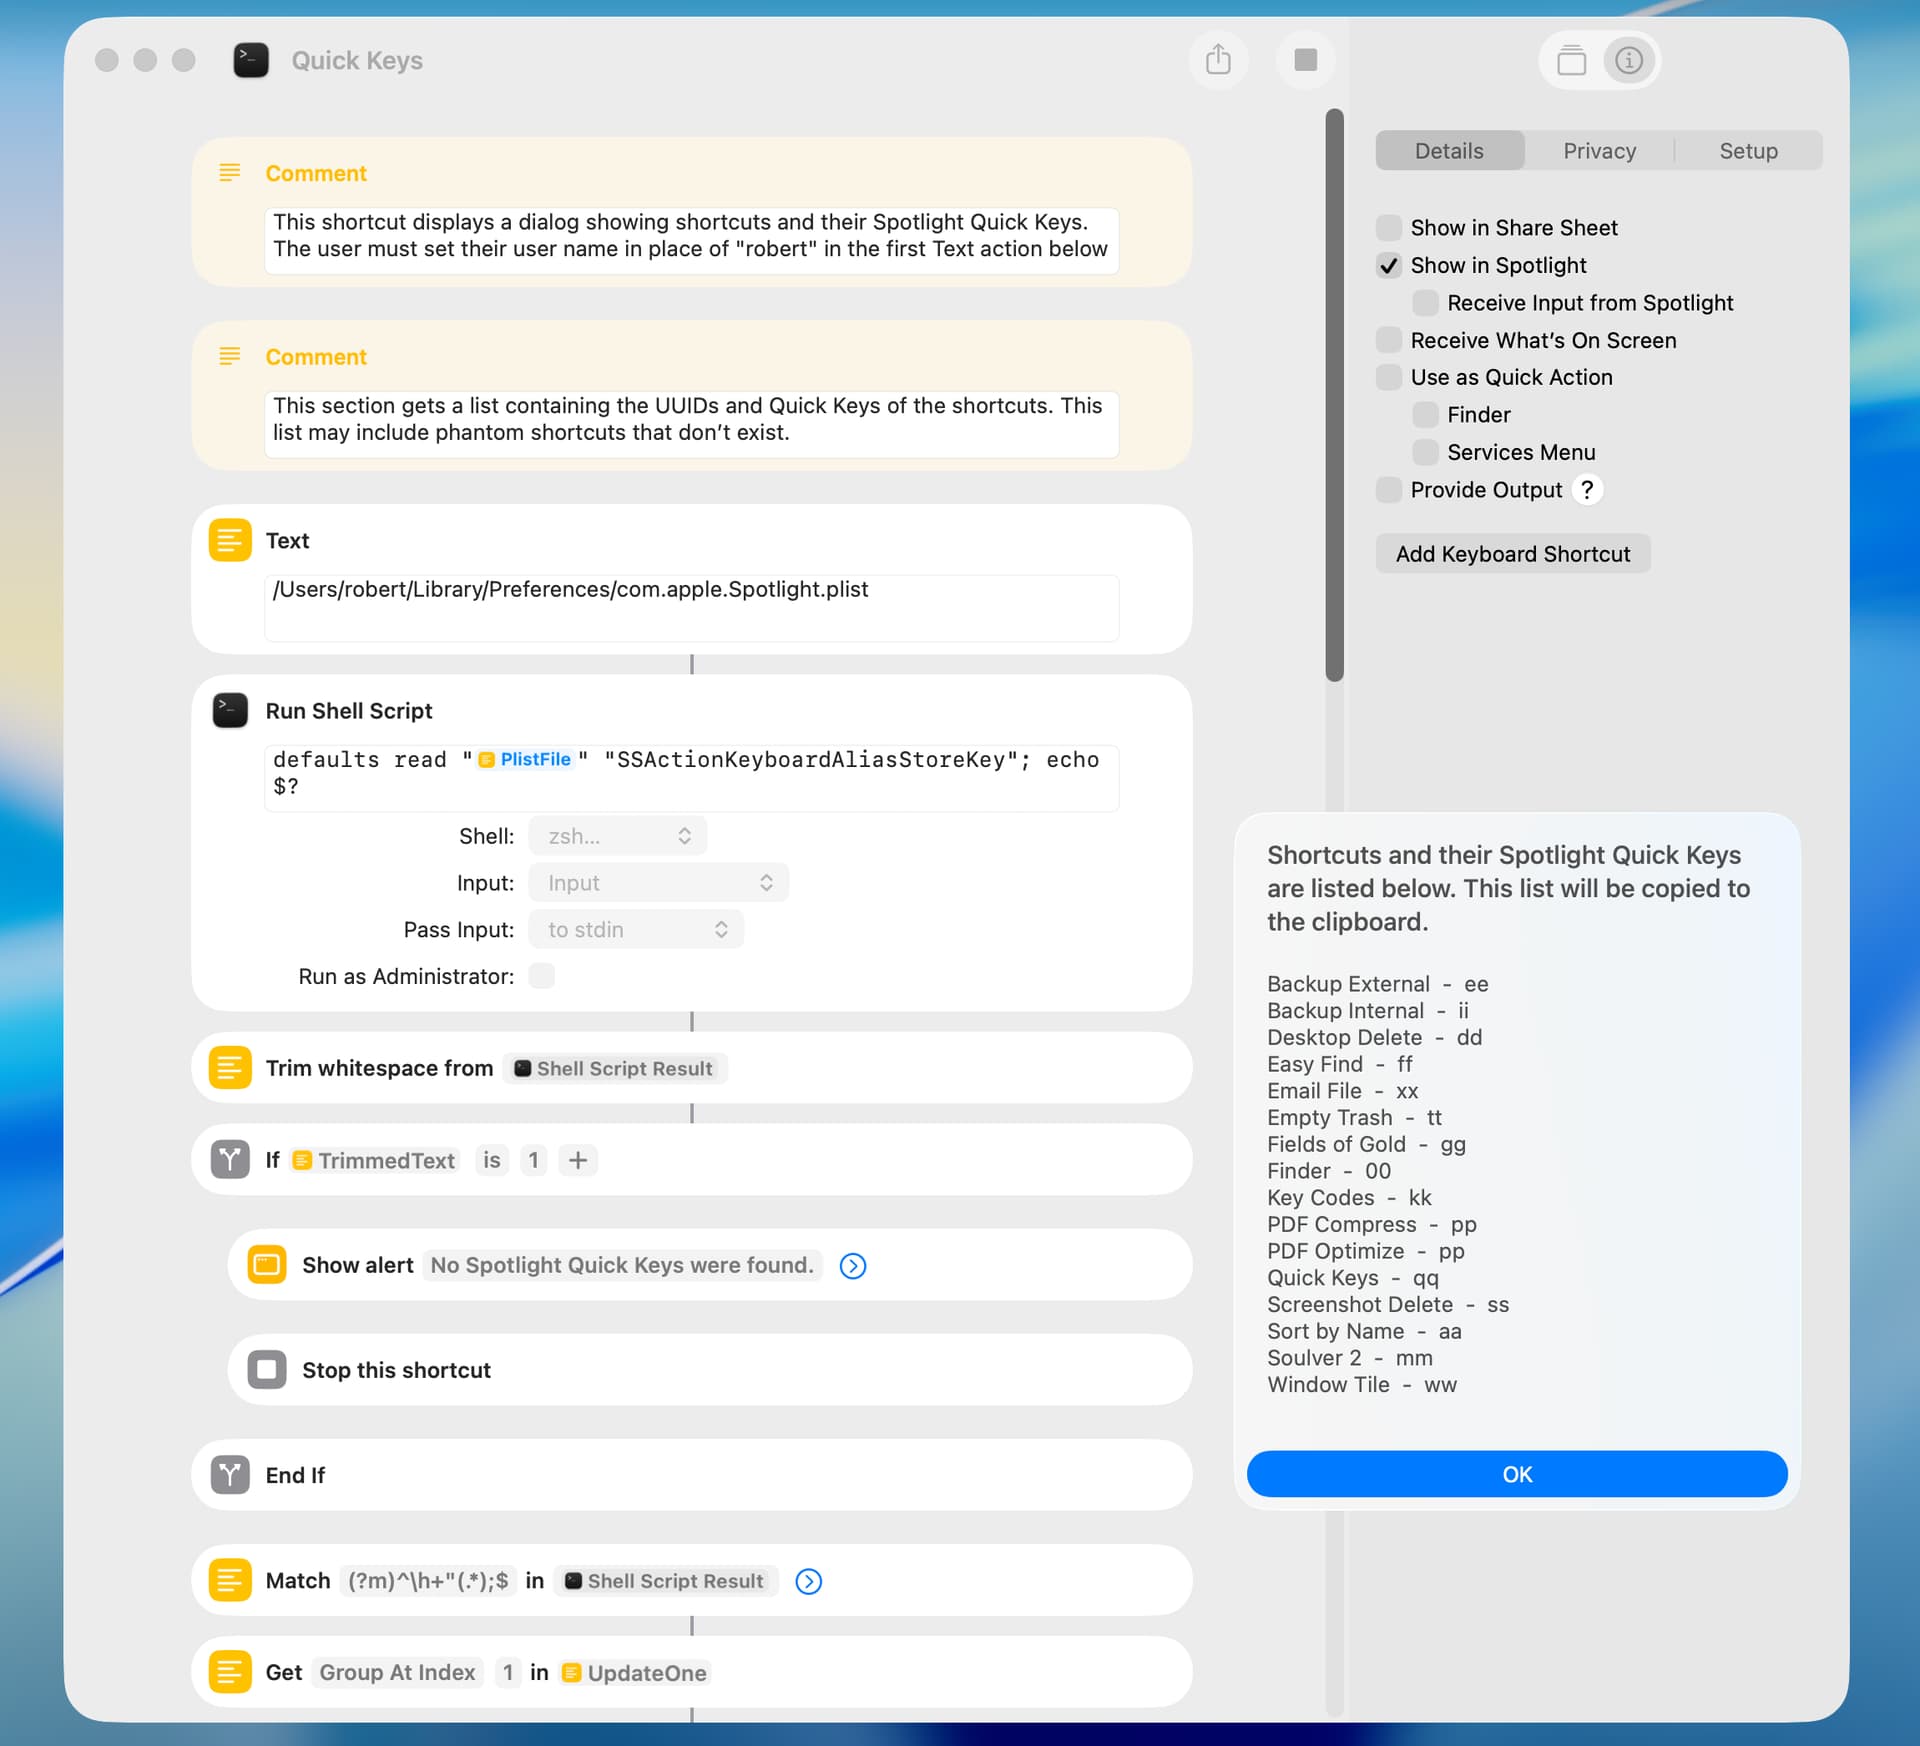The width and height of the screenshot is (1920, 1746).
Task: Uncheck Show in Spotlight
Action: [1389, 266]
